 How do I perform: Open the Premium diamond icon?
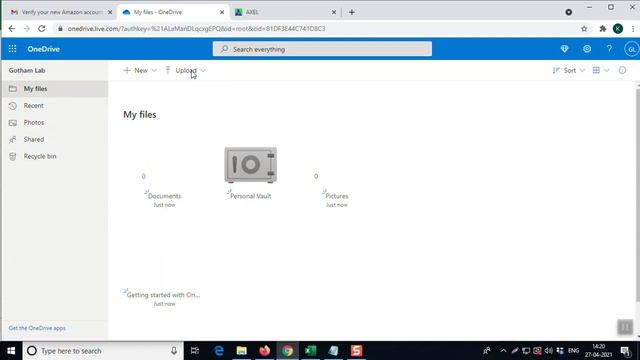coord(564,49)
